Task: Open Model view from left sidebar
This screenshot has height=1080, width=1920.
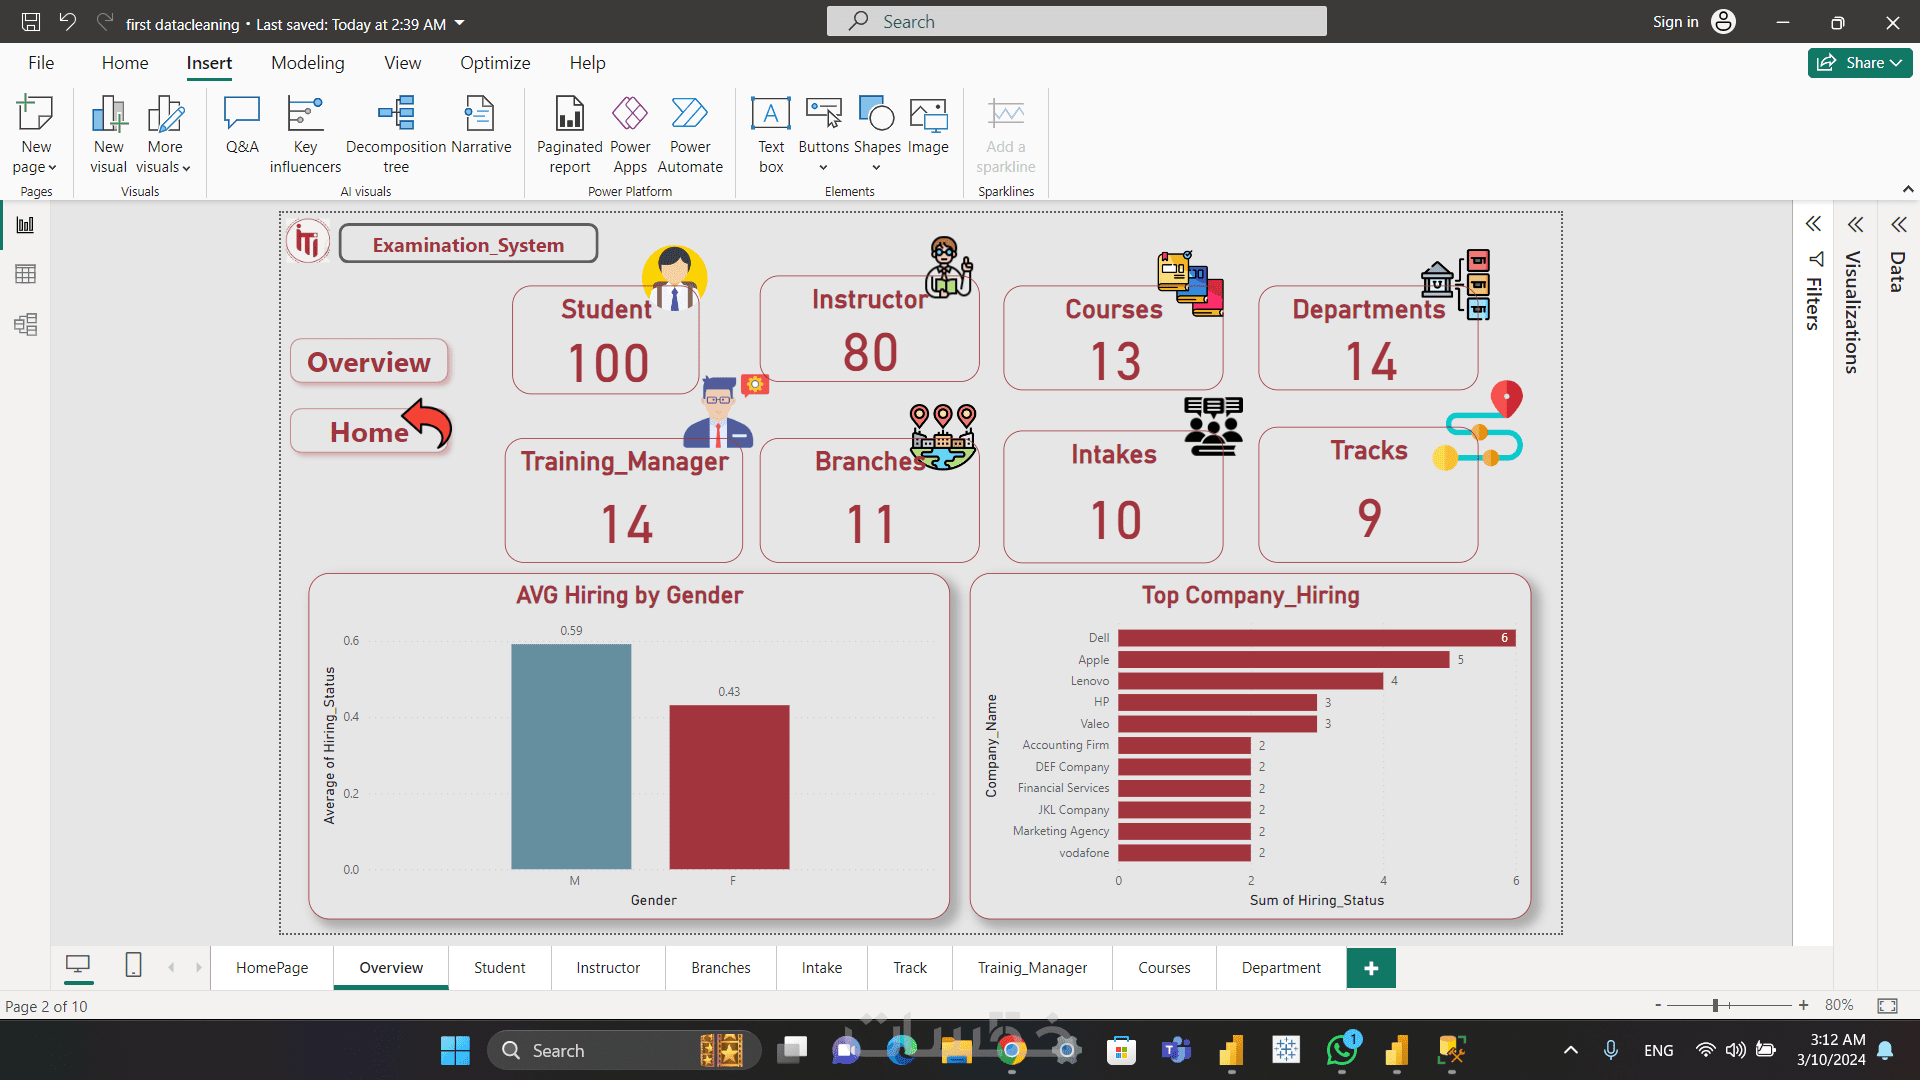Action: tap(26, 324)
